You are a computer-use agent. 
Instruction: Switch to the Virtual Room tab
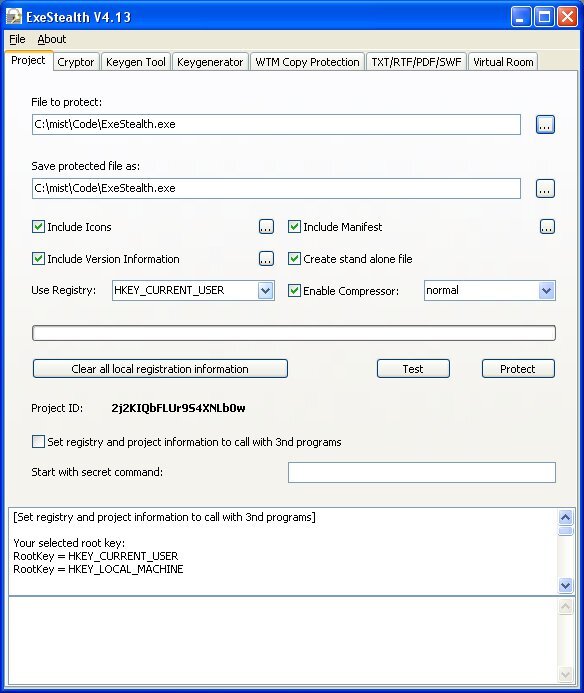pyautogui.click(x=503, y=62)
